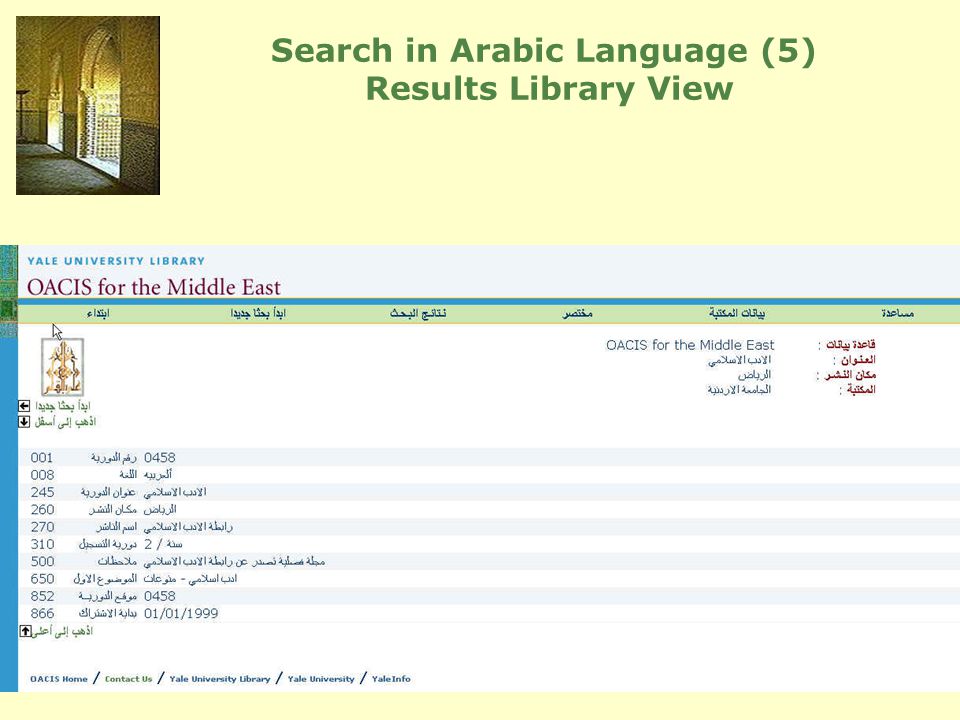Open the Contact Us footer link
The height and width of the screenshot is (720, 960).
pyautogui.click(x=129, y=679)
